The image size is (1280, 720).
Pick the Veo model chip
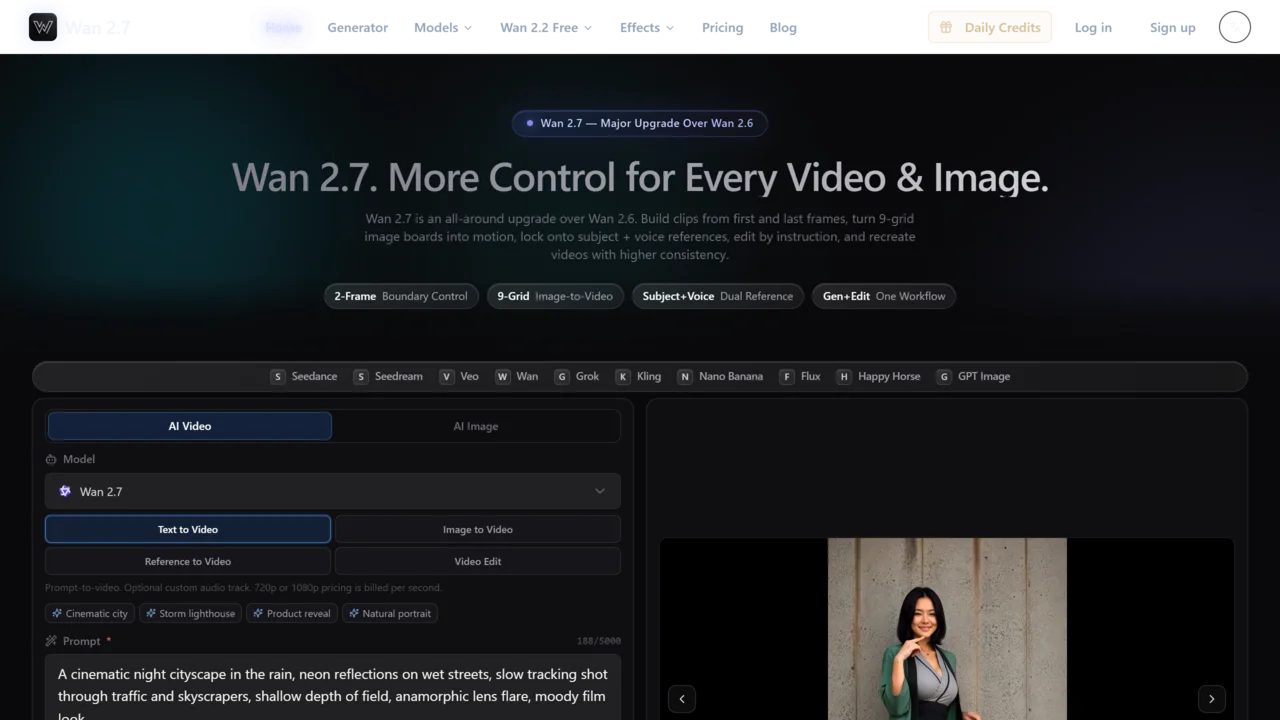pyautogui.click(x=459, y=376)
